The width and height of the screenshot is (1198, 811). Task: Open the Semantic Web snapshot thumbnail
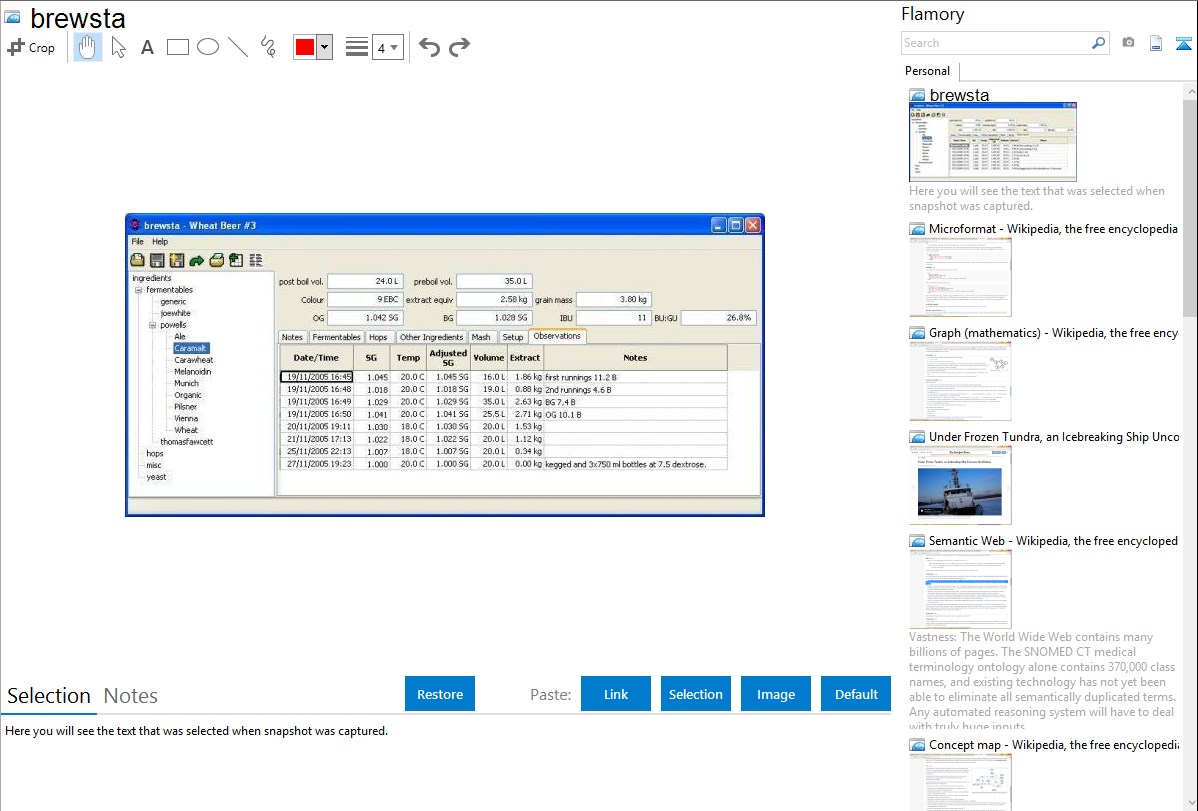tap(960, 588)
